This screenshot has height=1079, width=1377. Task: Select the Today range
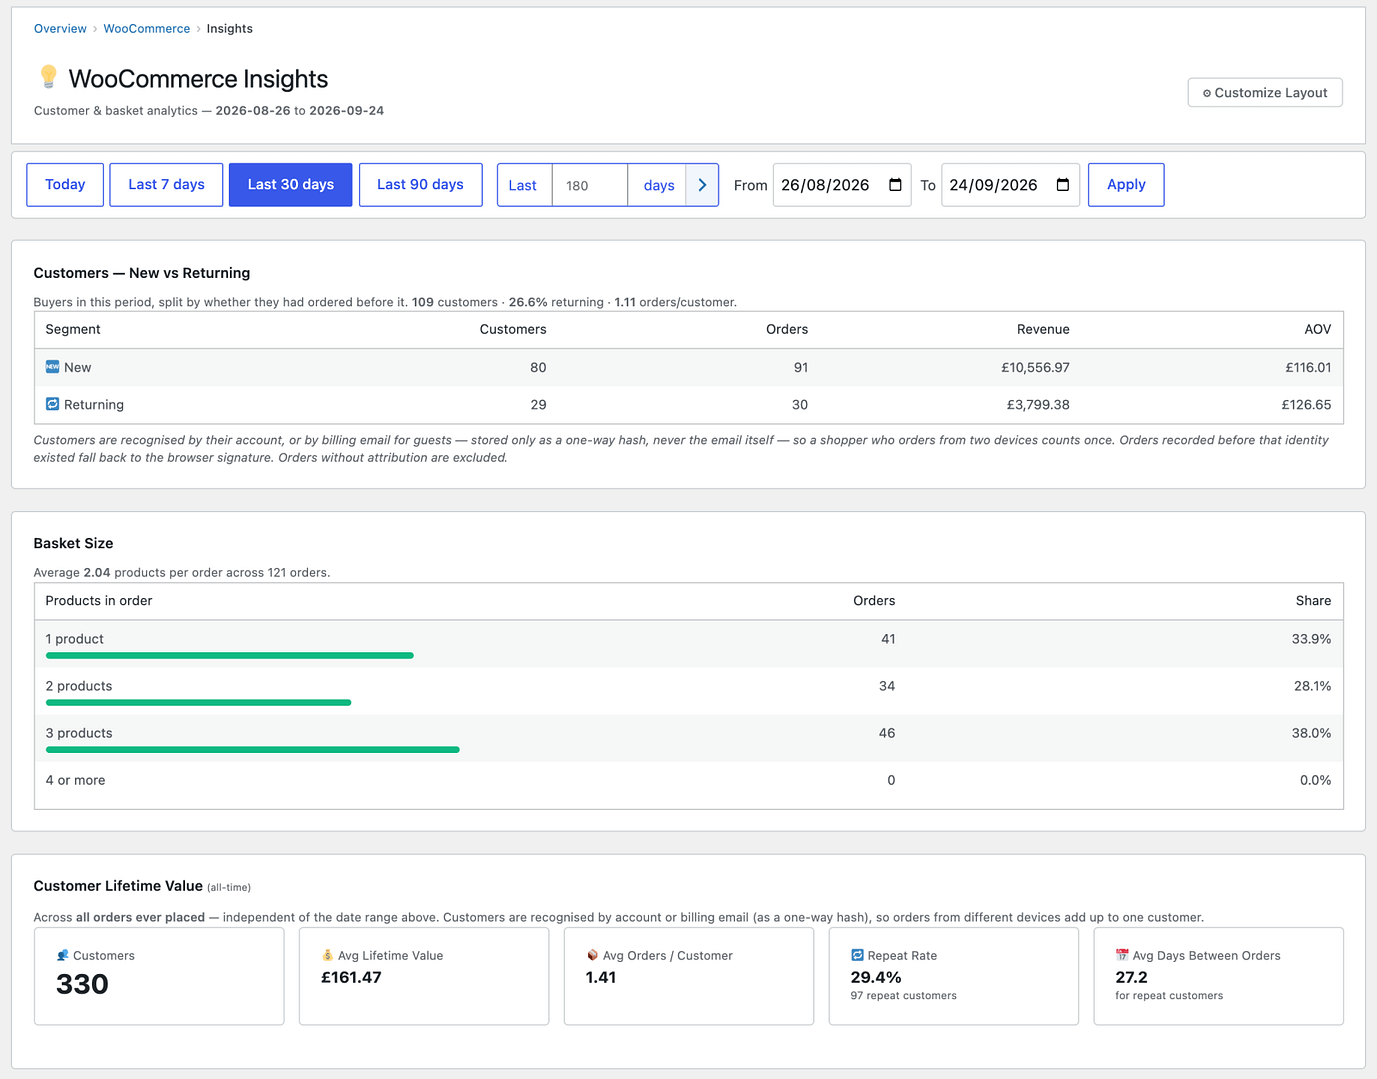[x=65, y=184]
